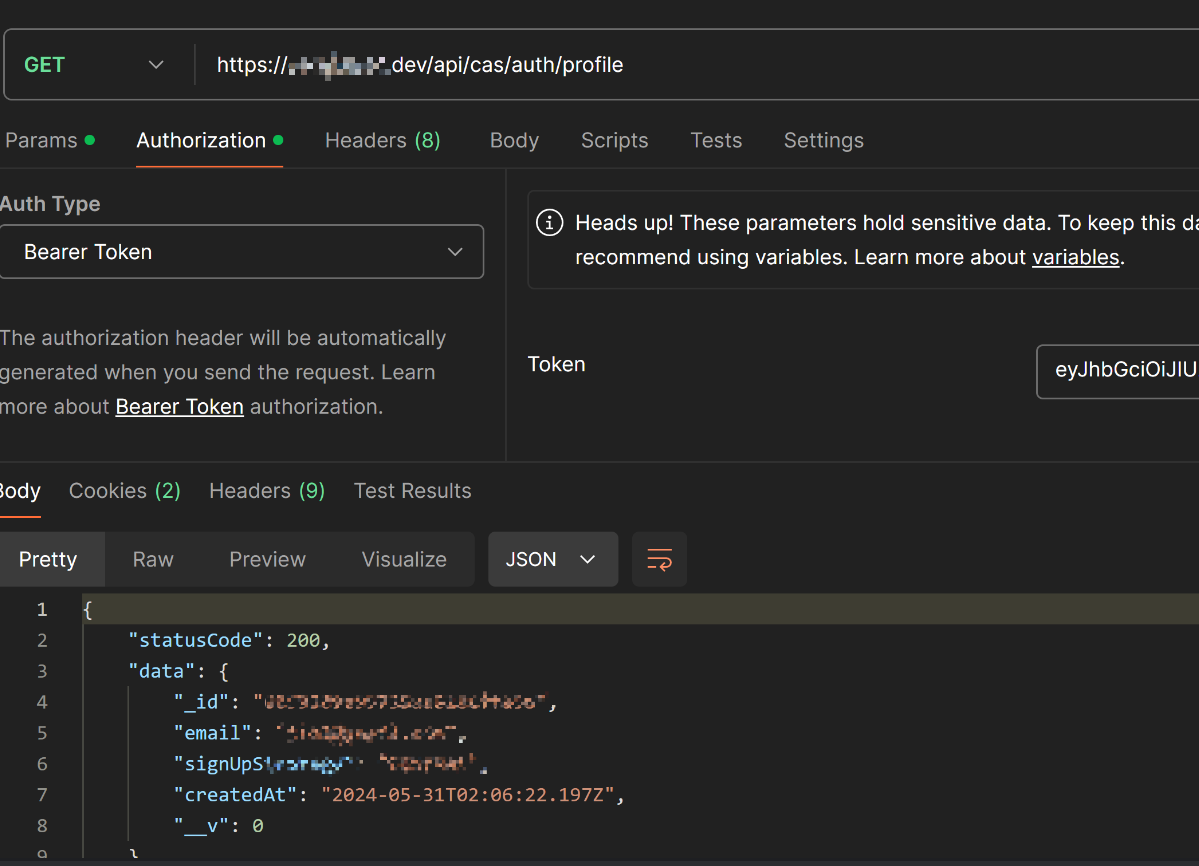Click the "email" key on line 5

click(x=213, y=734)
